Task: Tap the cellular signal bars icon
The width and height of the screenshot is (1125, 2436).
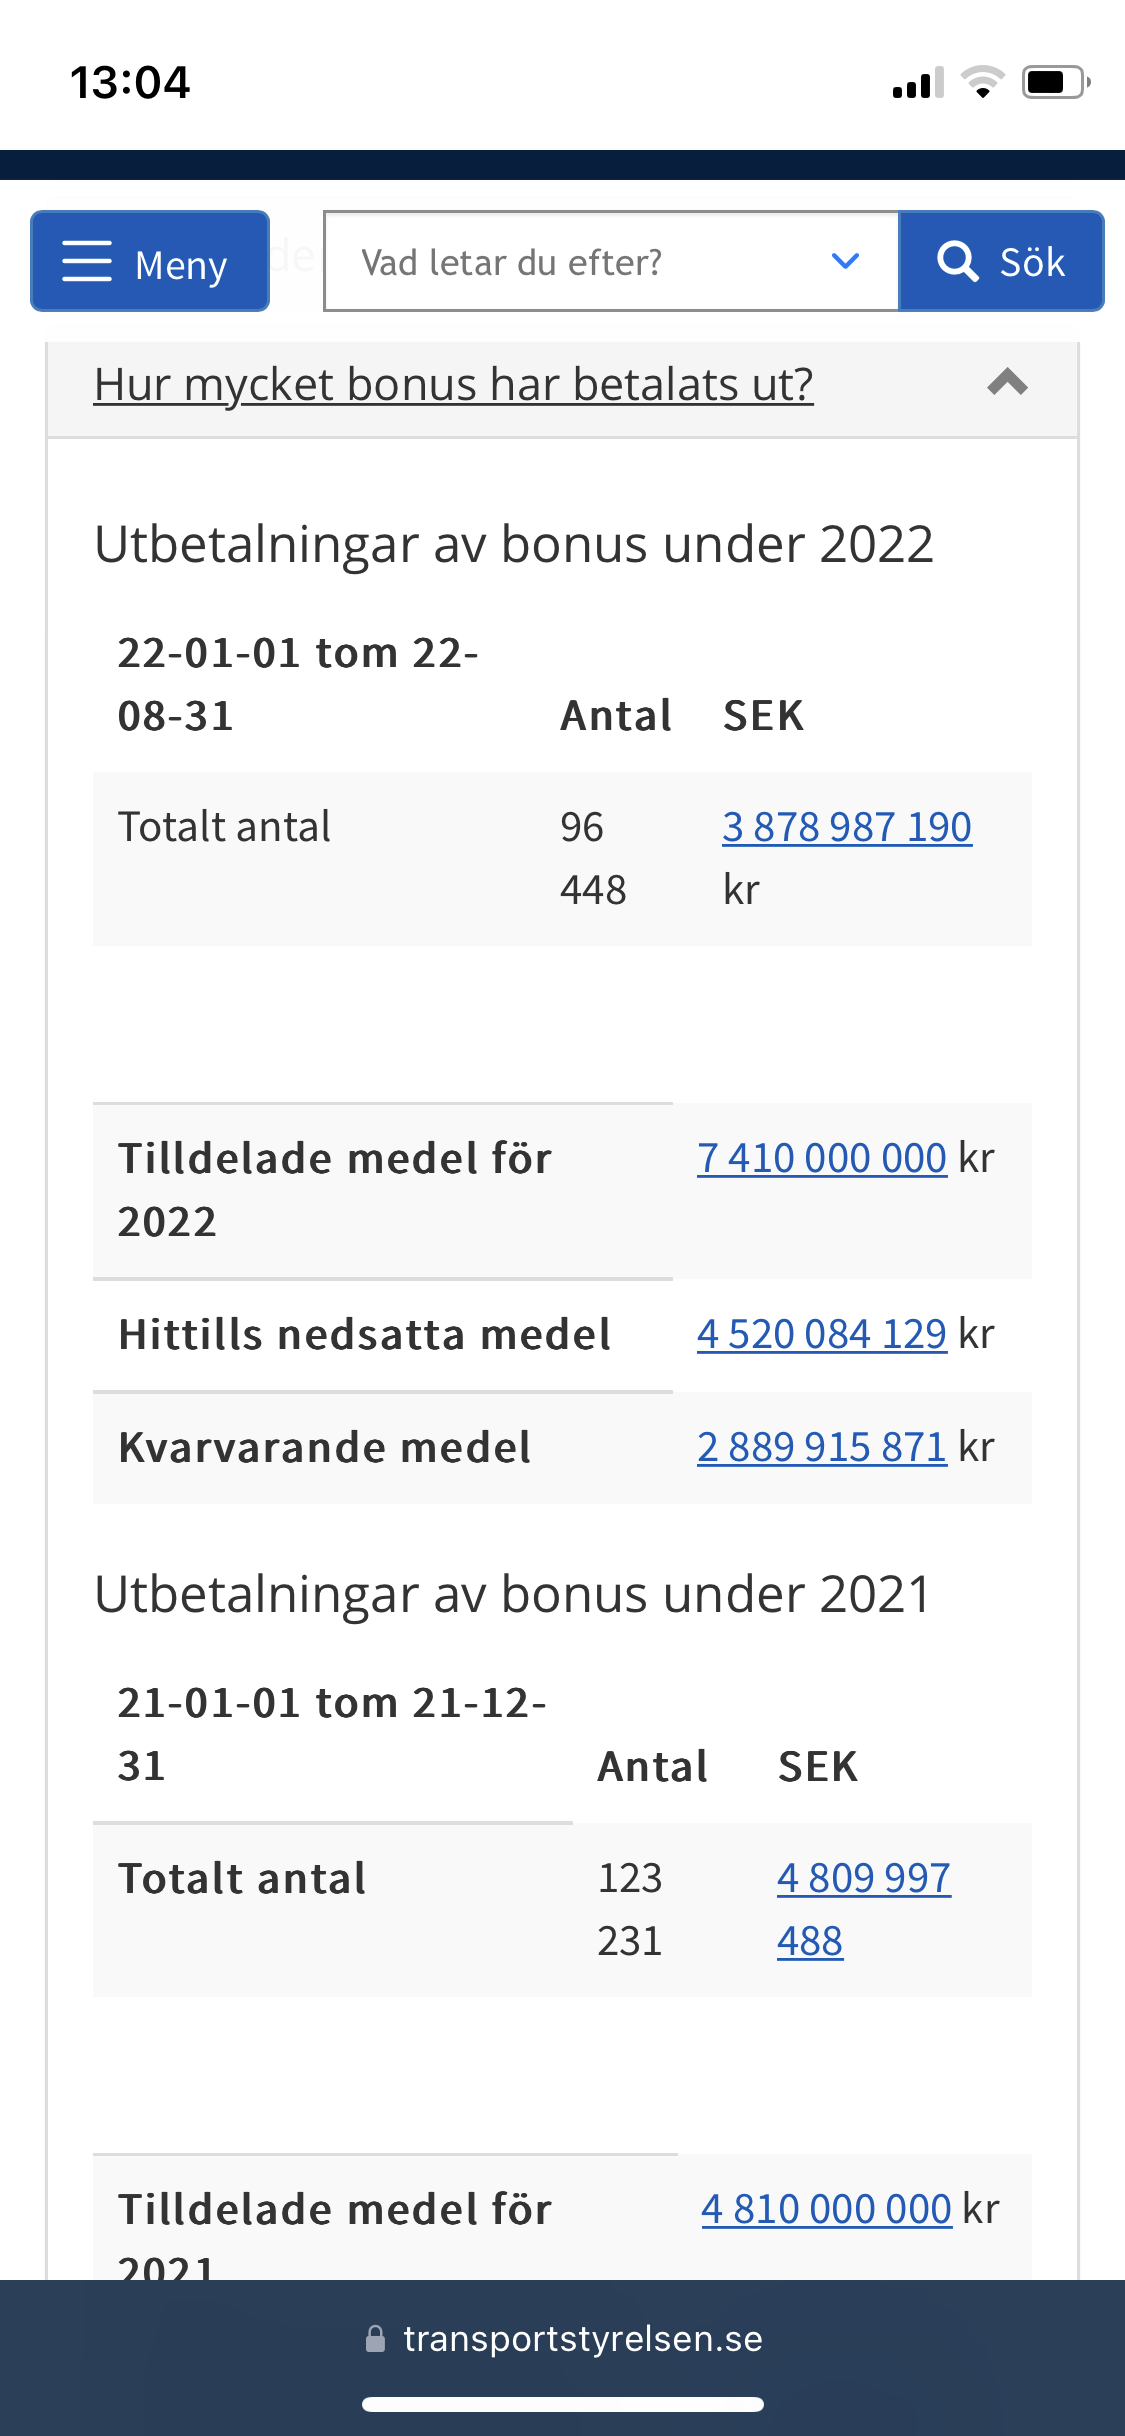Action: click(918, 84)
